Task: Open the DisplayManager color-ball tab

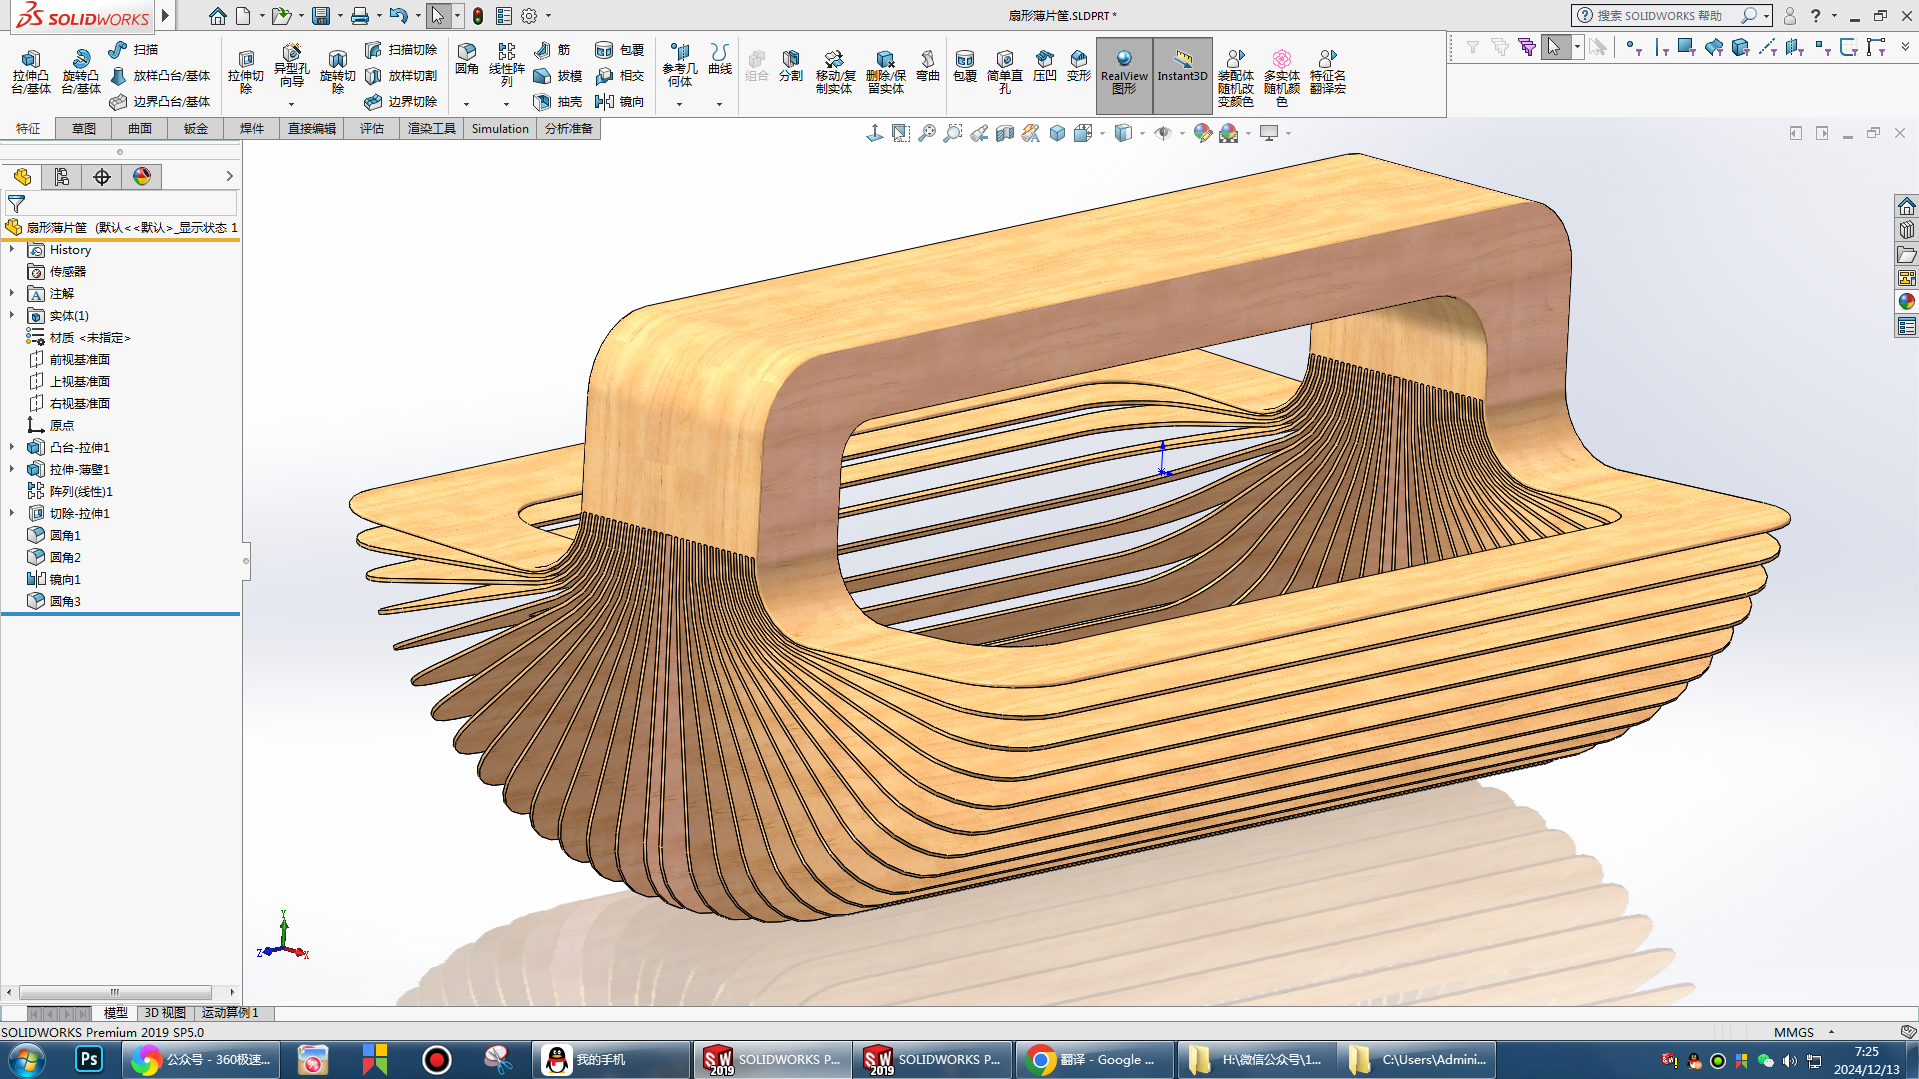Action: [x=142, y=177]
